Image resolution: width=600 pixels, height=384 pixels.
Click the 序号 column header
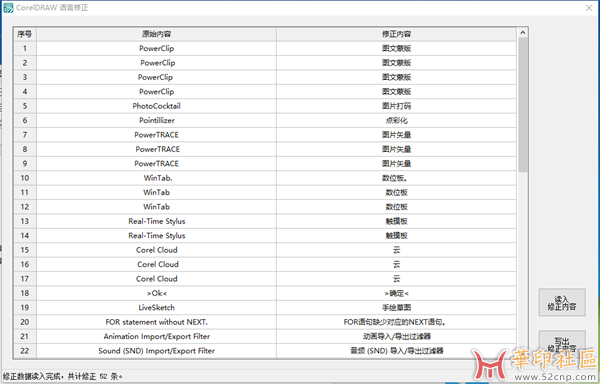pyautogui.click(x=25, y=34)
